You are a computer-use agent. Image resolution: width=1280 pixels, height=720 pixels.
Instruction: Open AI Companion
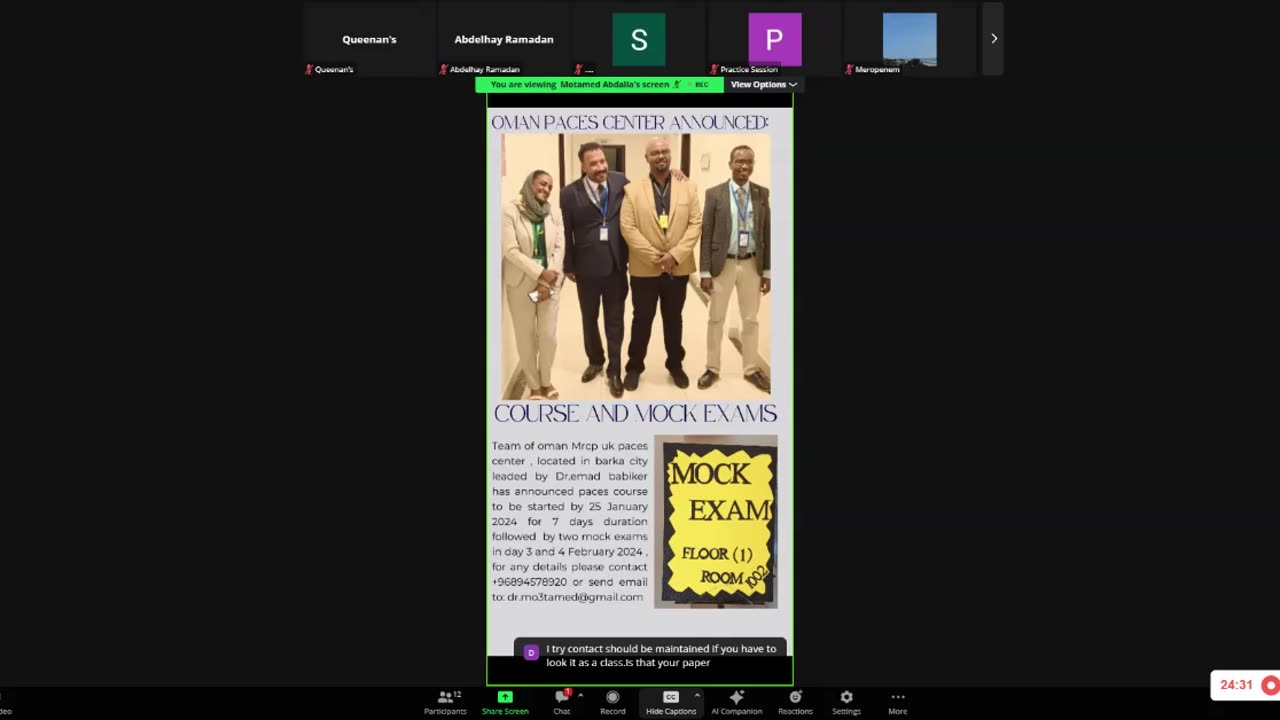[736, 701]
